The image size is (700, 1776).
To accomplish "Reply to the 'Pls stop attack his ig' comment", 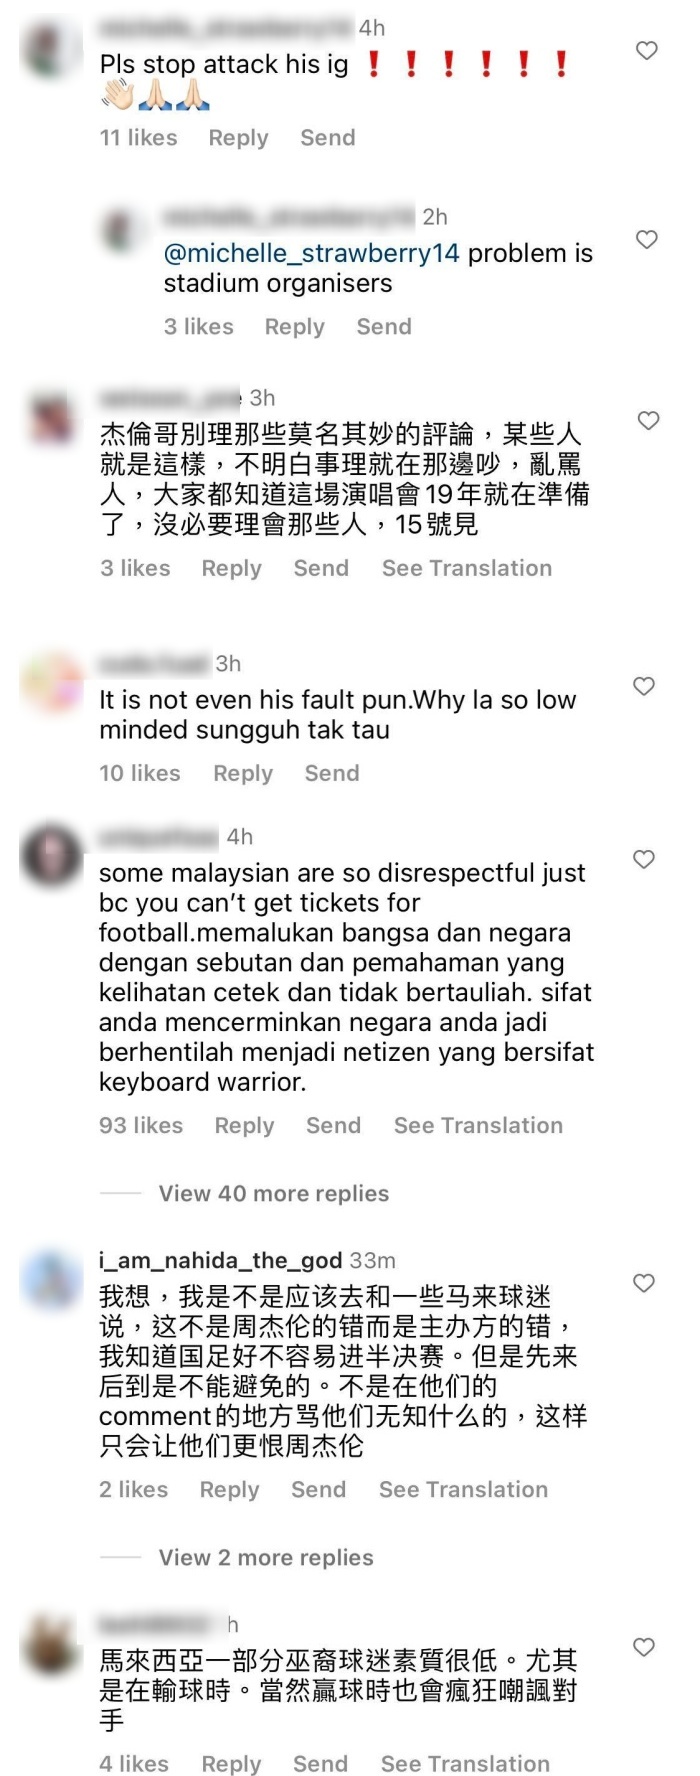I will click(x=238, y=138).
